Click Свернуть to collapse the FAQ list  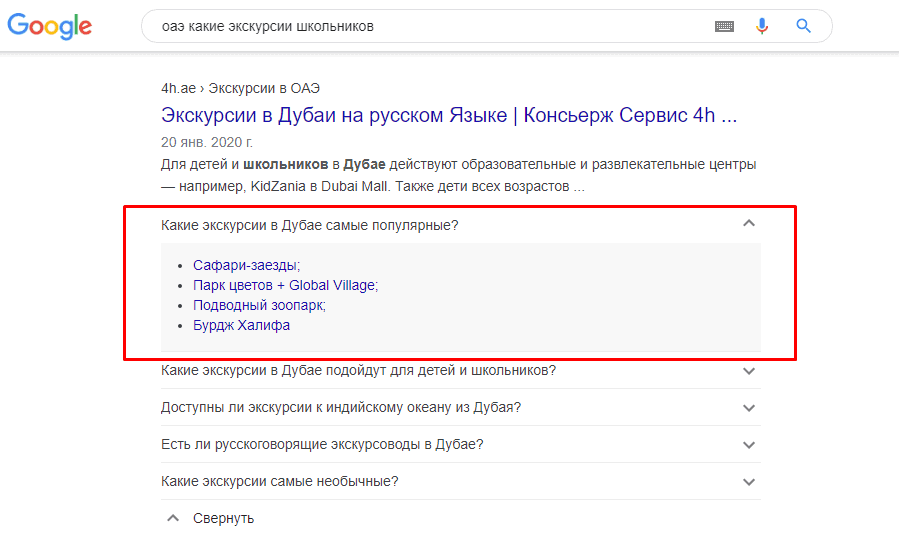(x=223, y=519)
